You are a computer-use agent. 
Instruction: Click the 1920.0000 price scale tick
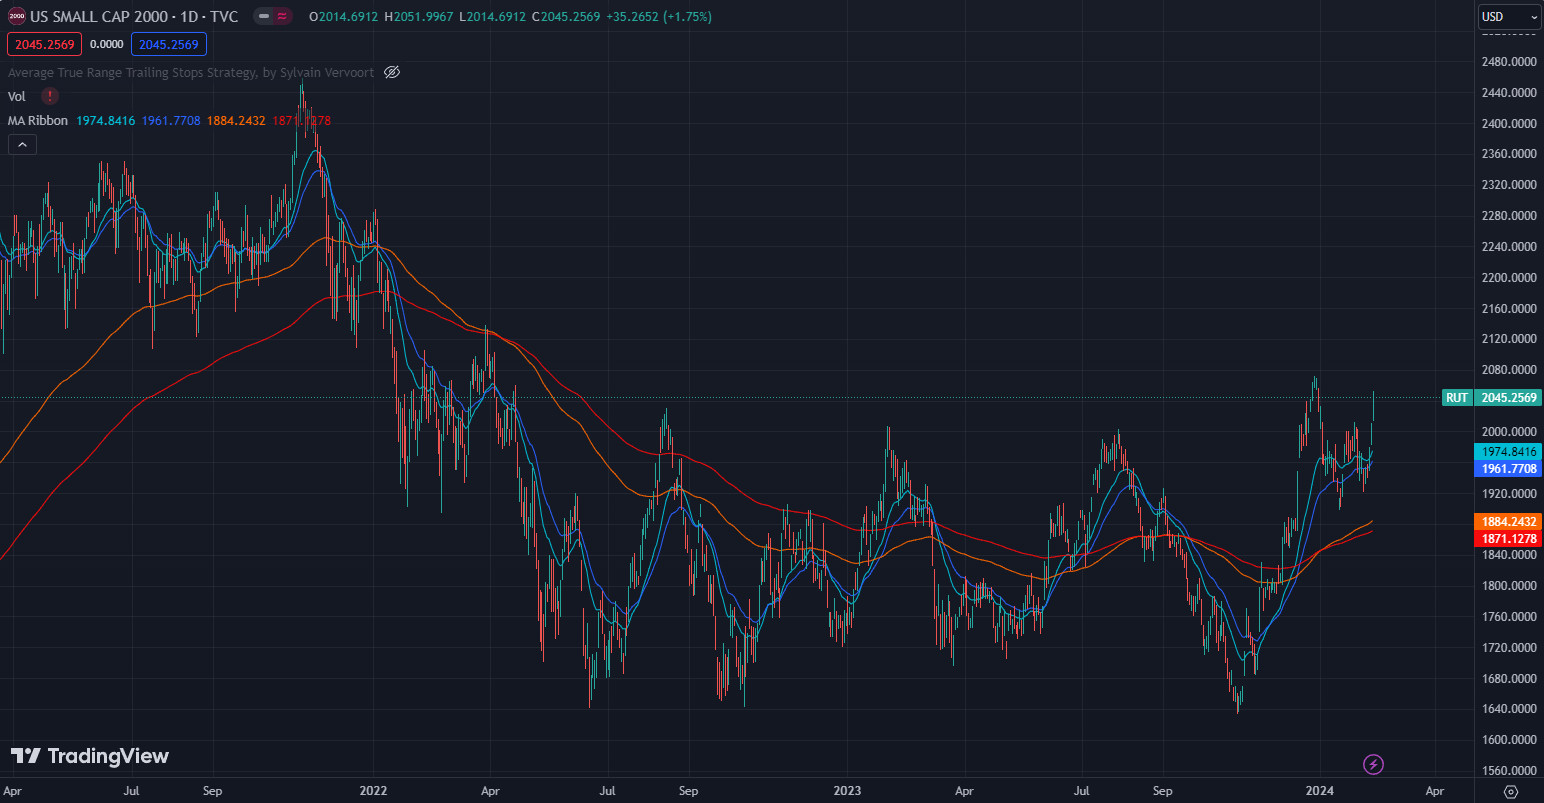pyautogui.click(x=1509, y=493)
